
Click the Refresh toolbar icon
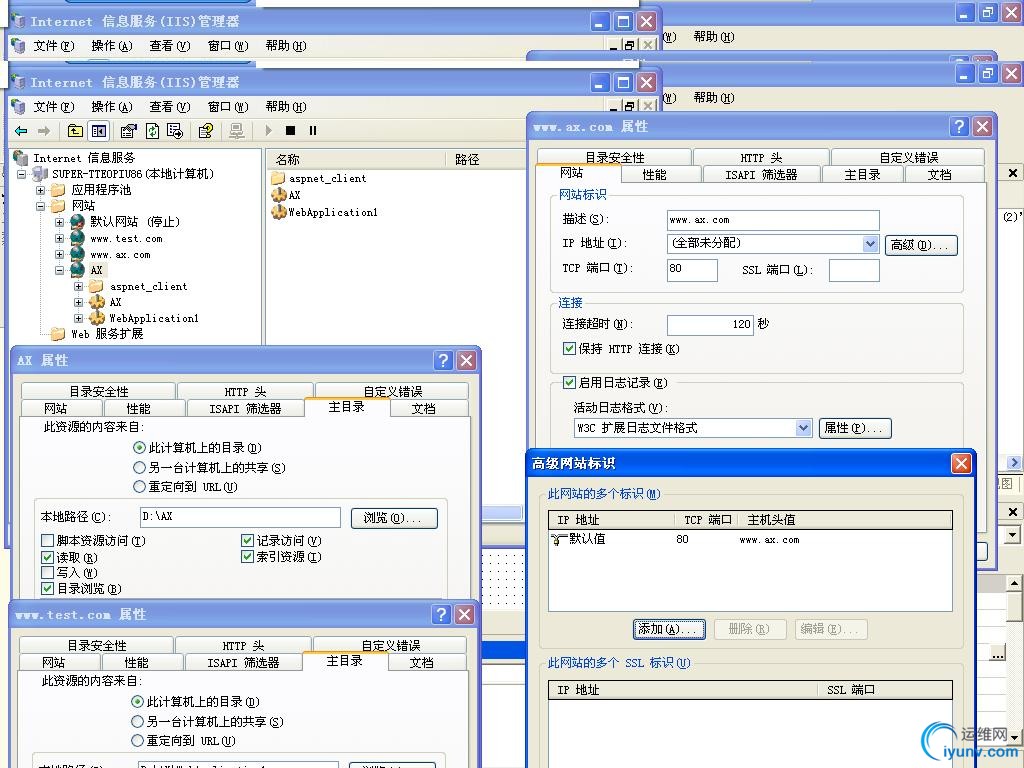(x=152, y=131)
